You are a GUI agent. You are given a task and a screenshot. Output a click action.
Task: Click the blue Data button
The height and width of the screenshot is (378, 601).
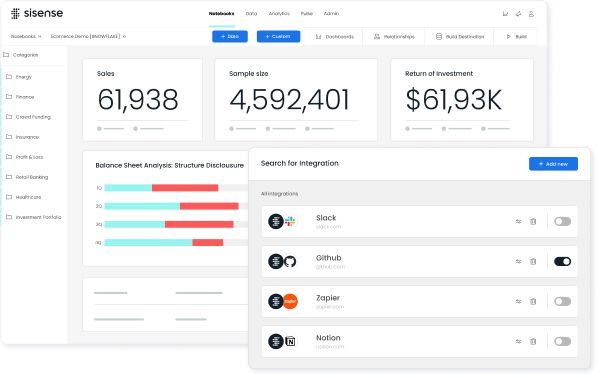(x=230, y=36)
